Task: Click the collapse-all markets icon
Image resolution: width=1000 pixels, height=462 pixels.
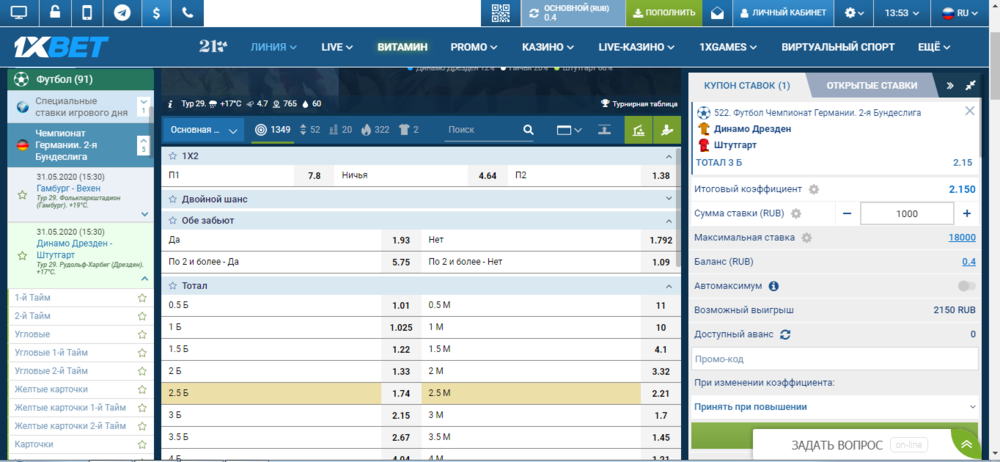Action: (x=605, y=130)
